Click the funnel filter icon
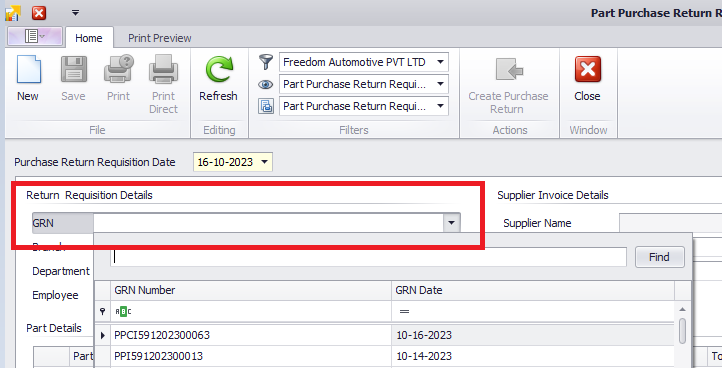 [266, 62]
